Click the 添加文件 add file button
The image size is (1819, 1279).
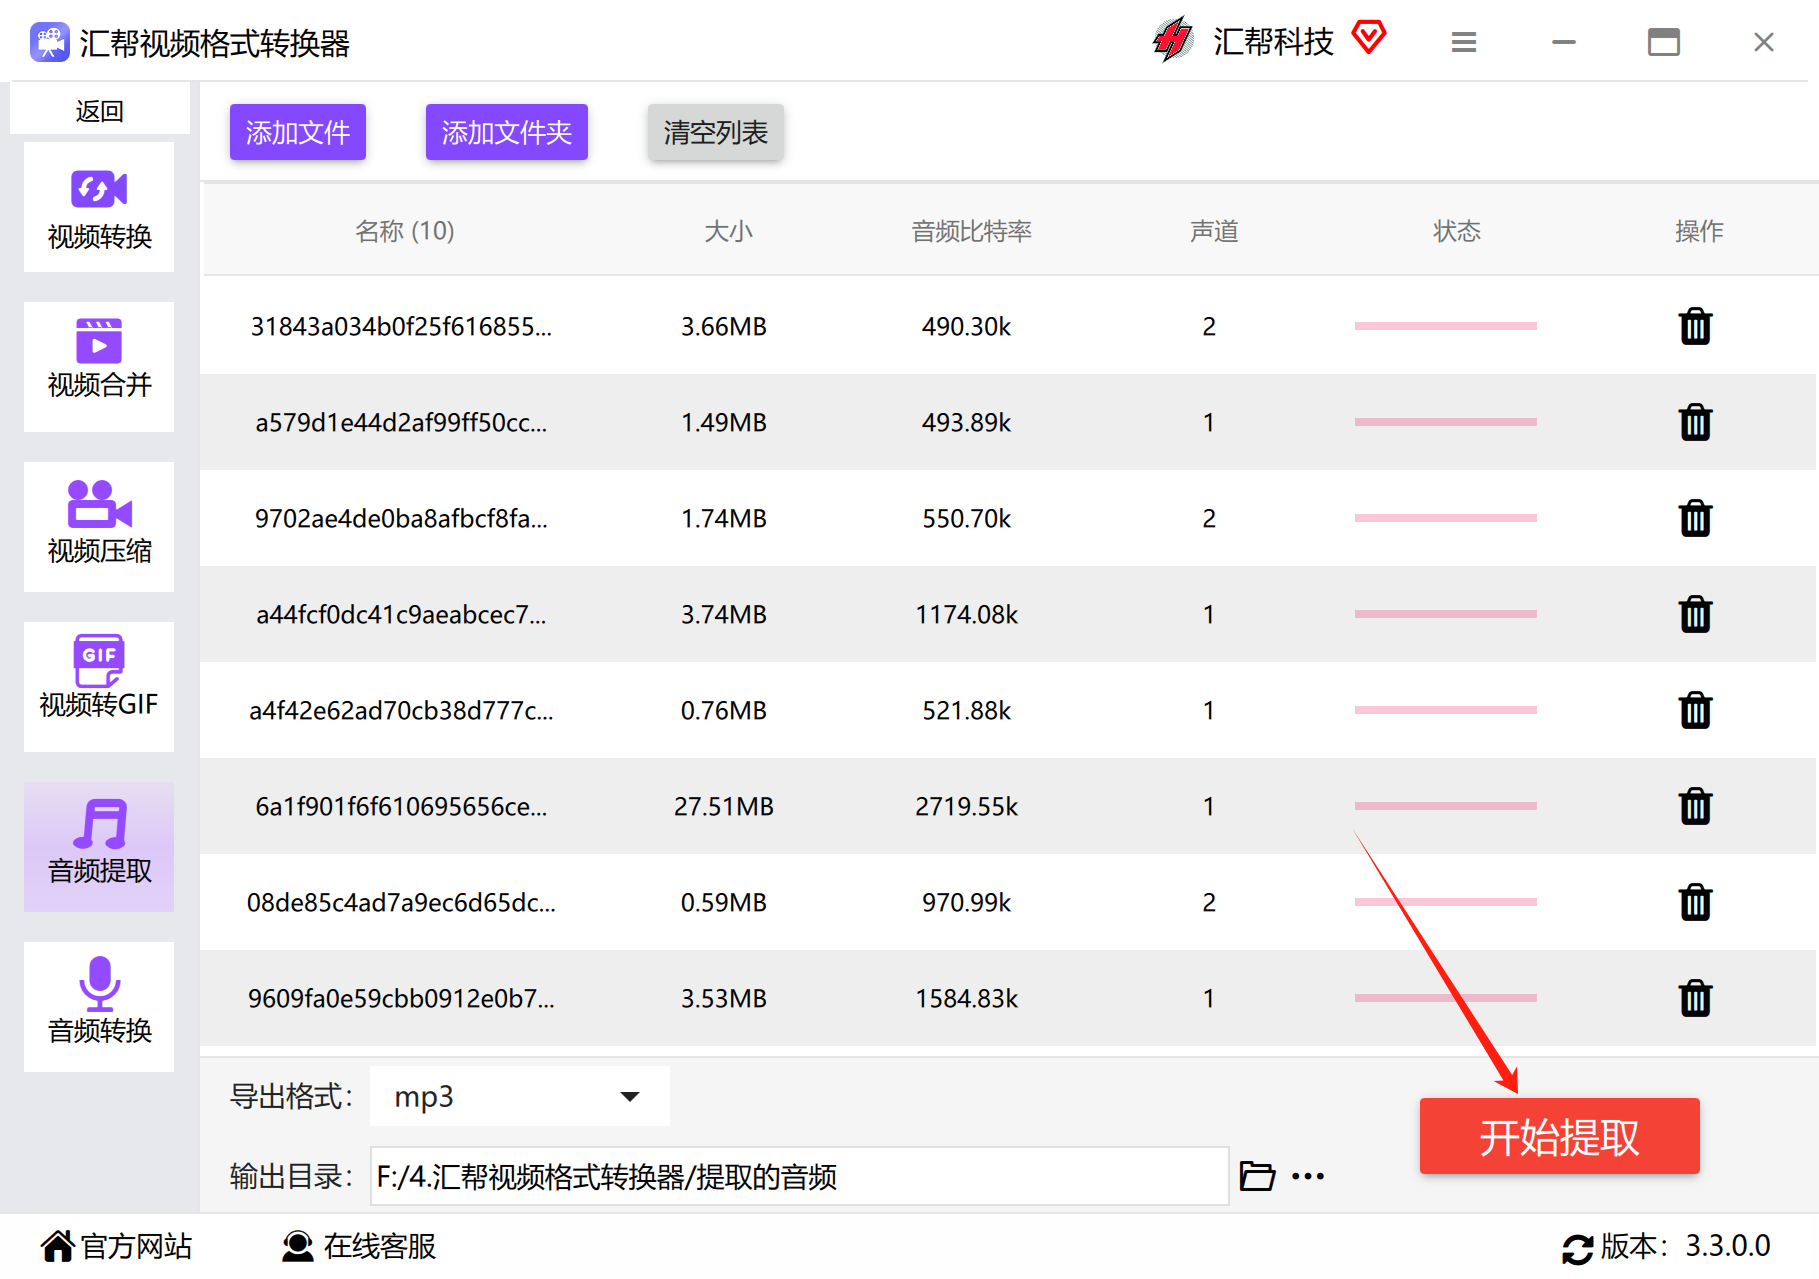[298, 132]
